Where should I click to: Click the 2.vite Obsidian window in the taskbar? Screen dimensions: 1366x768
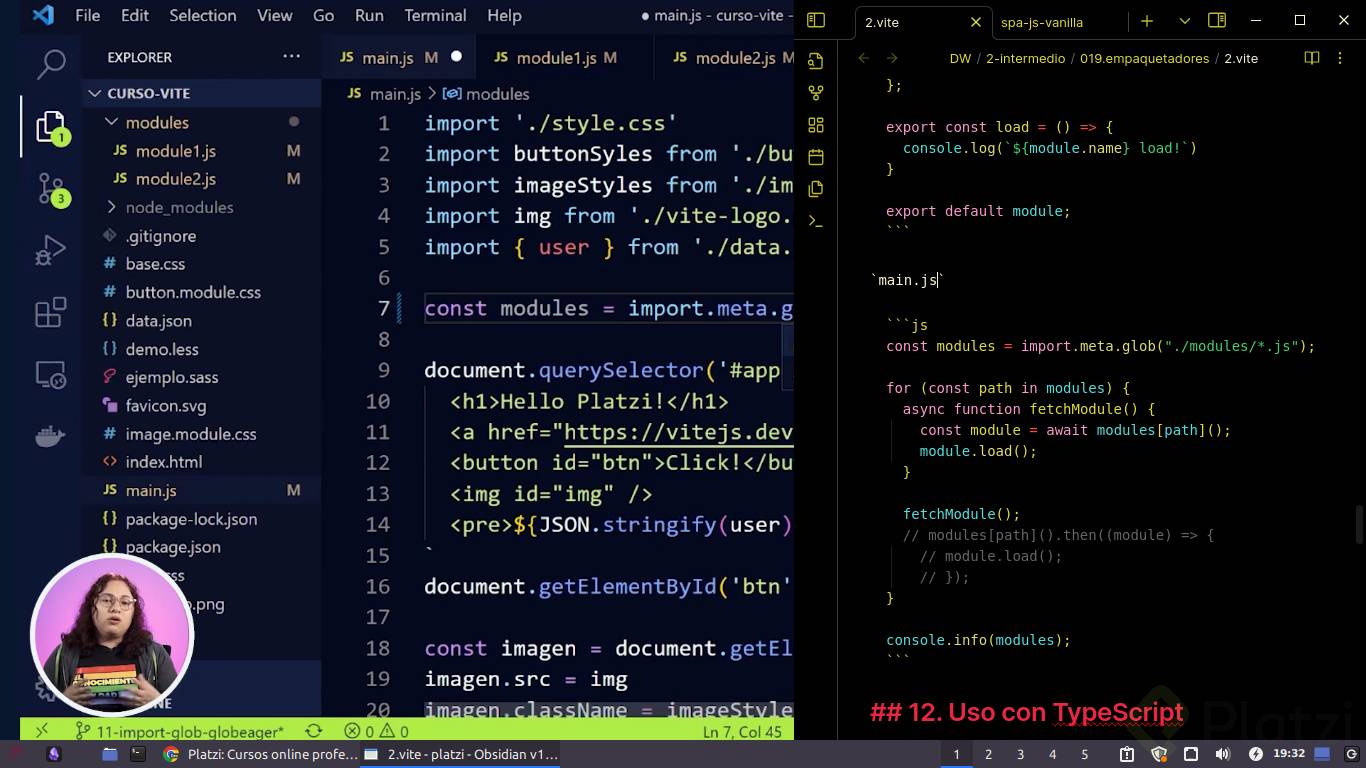coord(461,754)
